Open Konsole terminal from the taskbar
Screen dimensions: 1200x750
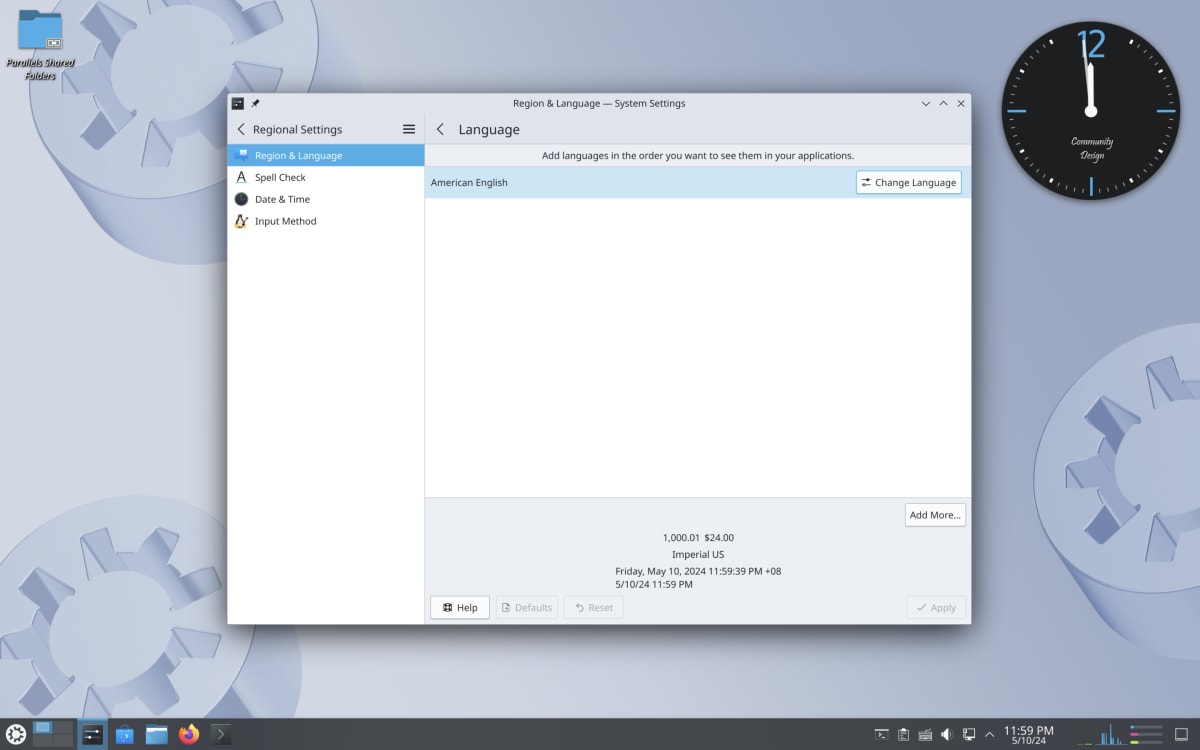click(221, 734)
